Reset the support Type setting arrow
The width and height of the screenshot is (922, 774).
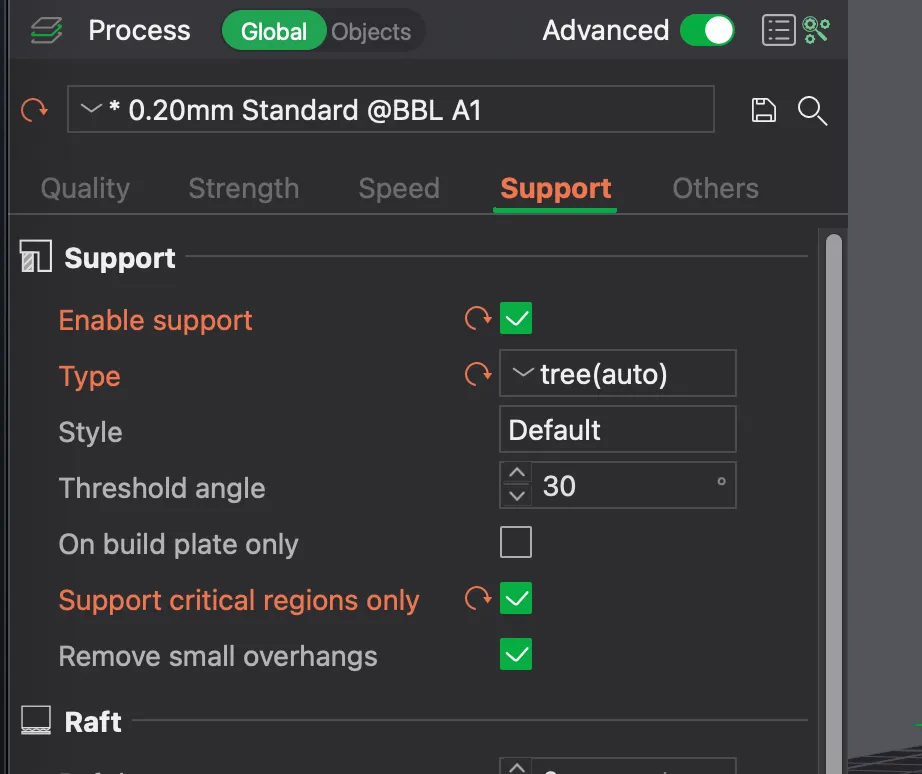477,373
